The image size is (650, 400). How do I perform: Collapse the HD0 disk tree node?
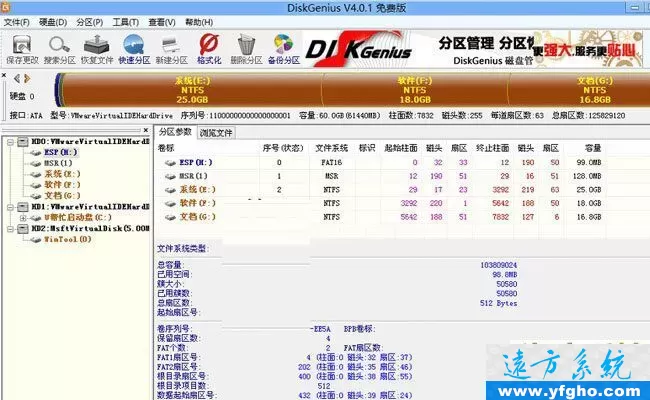tap(8, 142)
